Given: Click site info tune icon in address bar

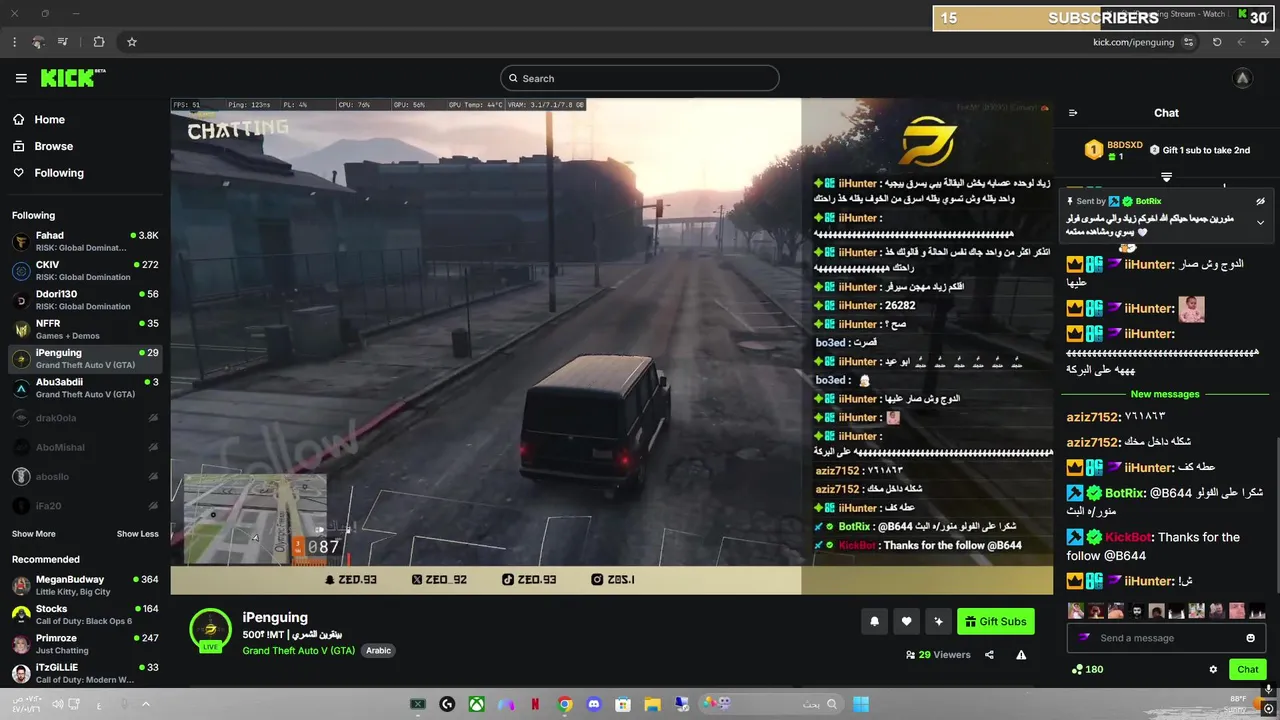Looking at the screenshot, I should click(x=1188, y=42).
